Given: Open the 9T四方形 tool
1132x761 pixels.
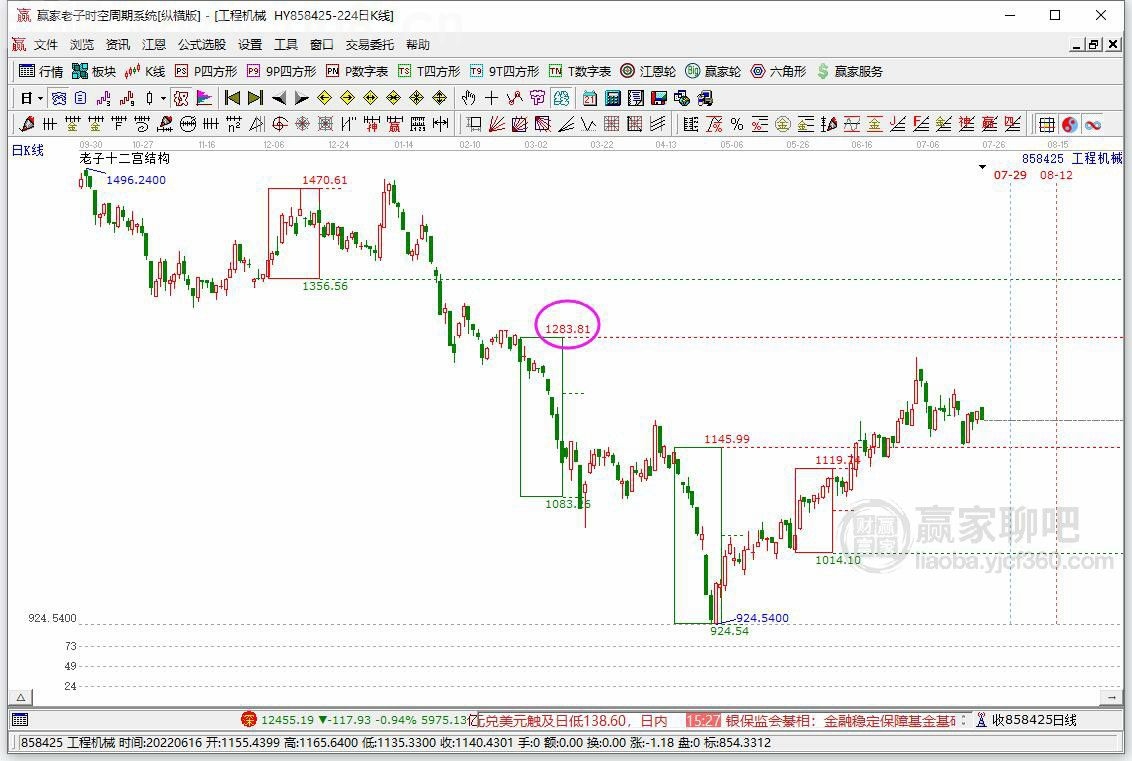Looking at the screenshot, I should 504,71.
